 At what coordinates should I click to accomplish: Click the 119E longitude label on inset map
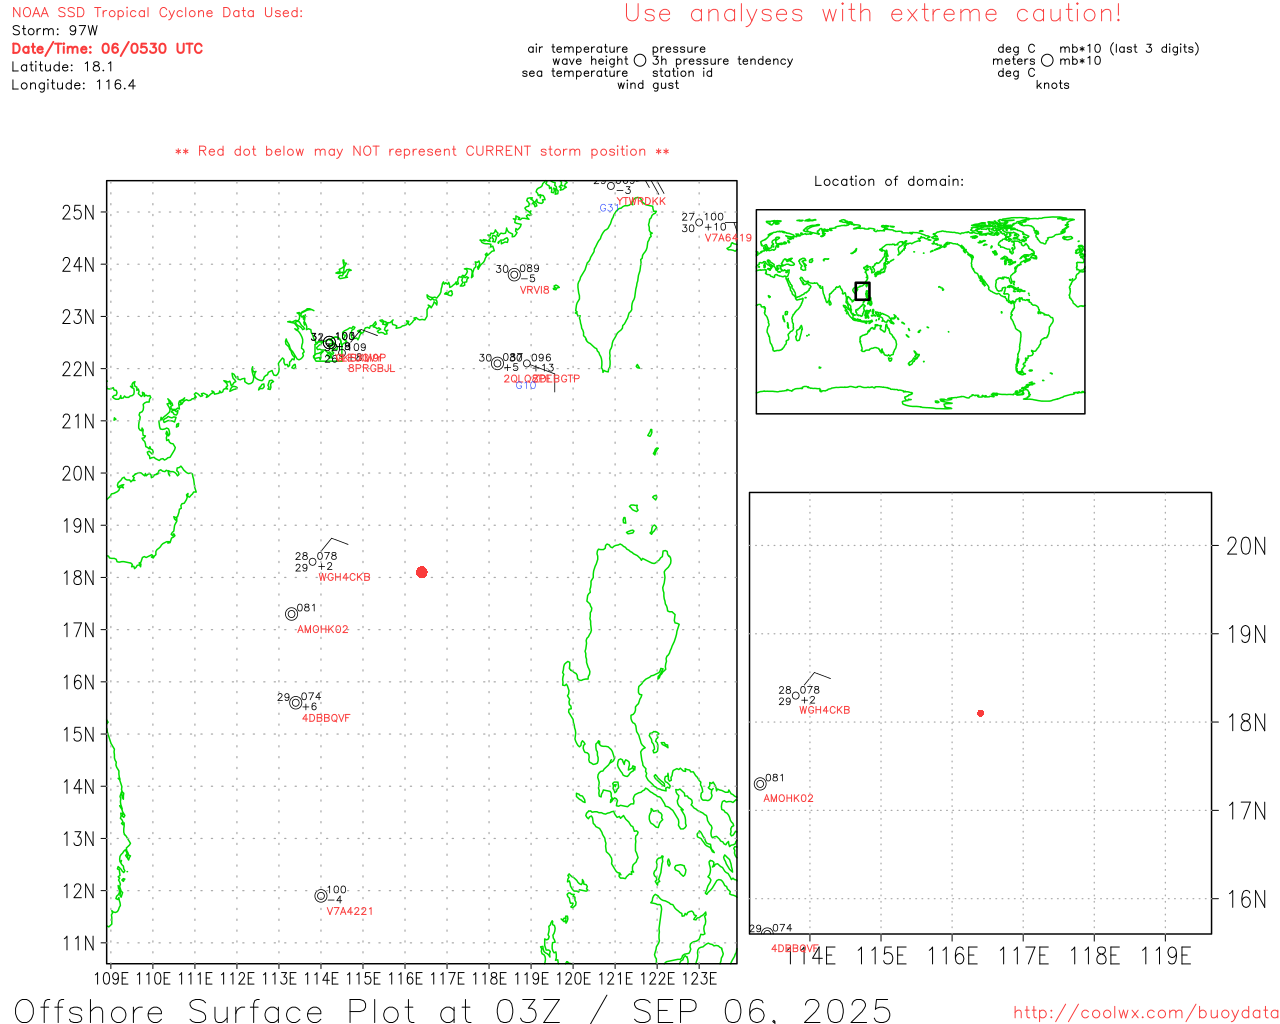tap(1166, 956)
